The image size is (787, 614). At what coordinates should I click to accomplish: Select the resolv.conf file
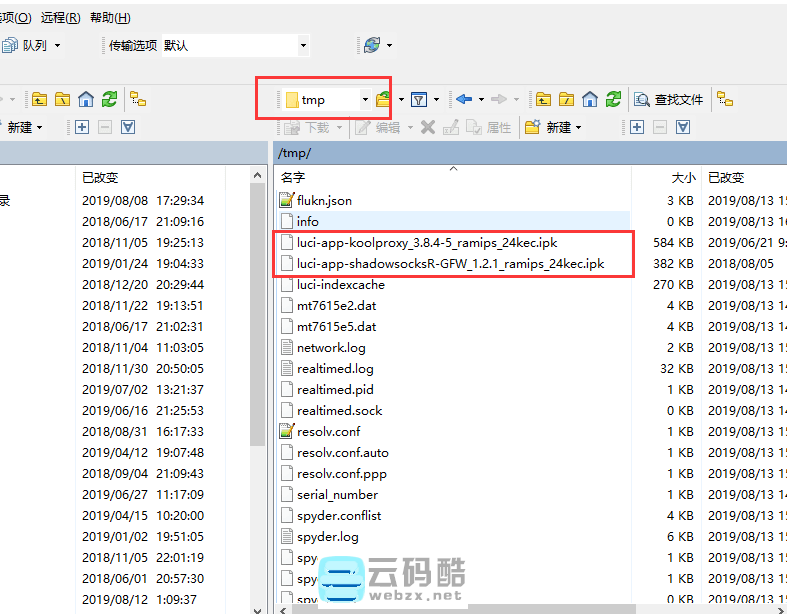(328, 431)
